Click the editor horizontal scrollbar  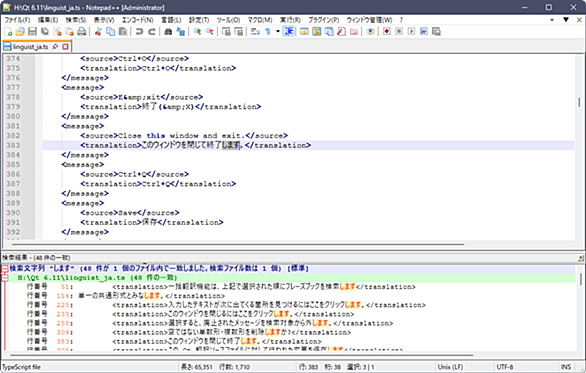tap(238, 244)
